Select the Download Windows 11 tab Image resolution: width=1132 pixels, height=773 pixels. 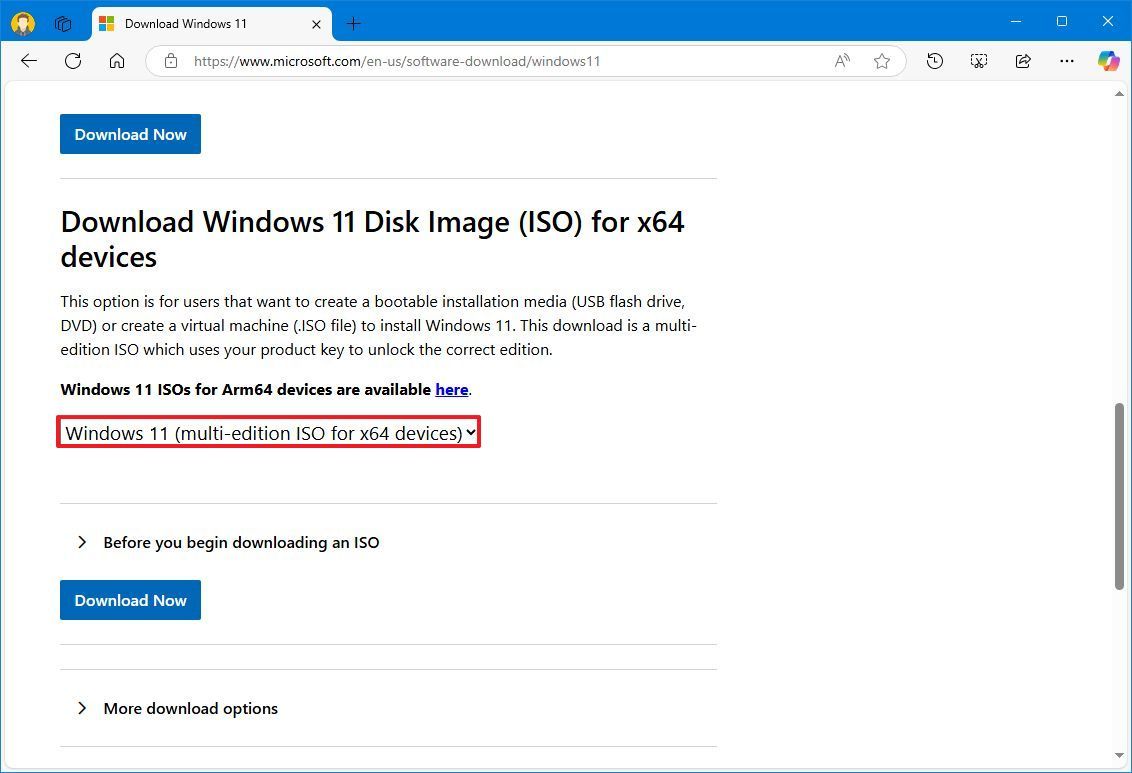(x=200, y=23)
